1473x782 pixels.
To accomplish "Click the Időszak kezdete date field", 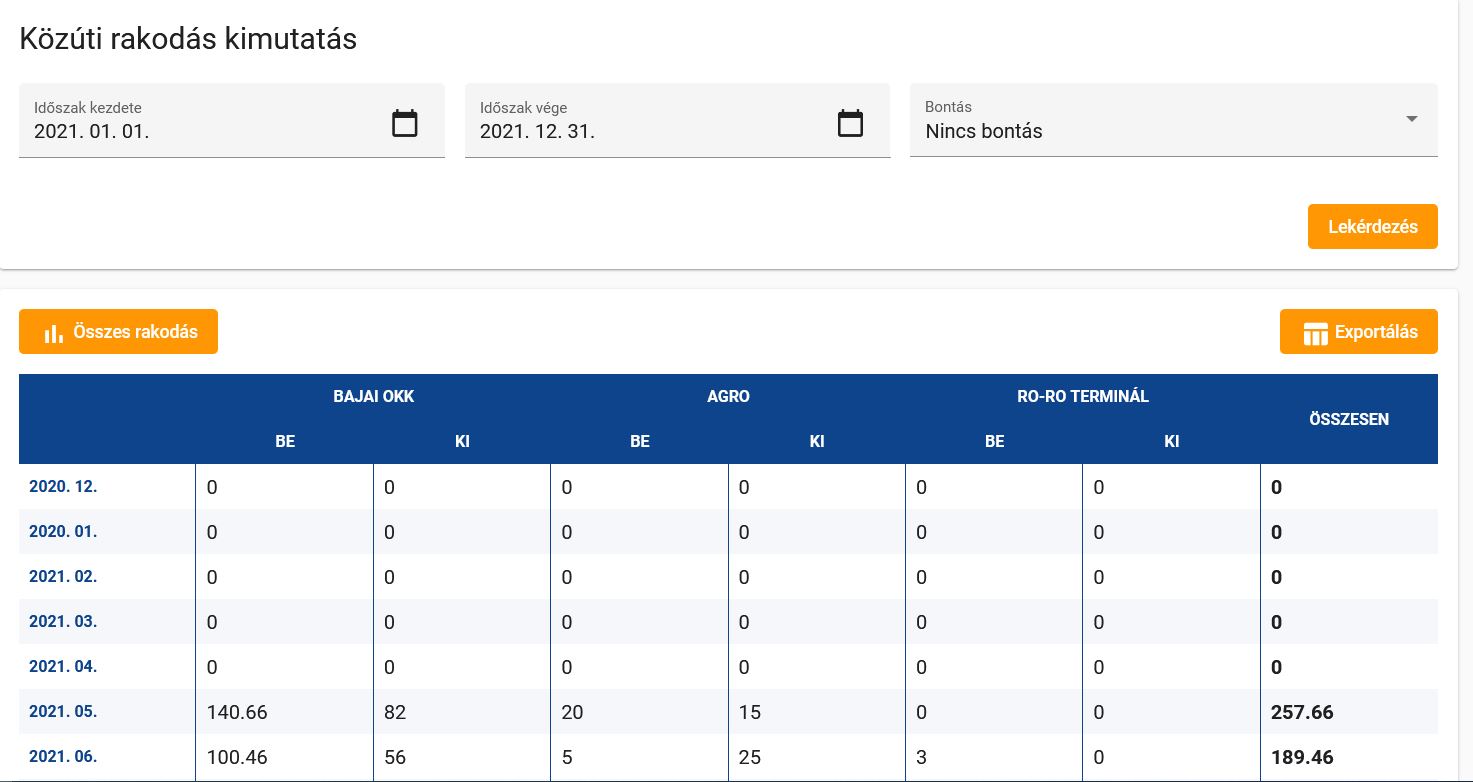I will pos(200,131).
